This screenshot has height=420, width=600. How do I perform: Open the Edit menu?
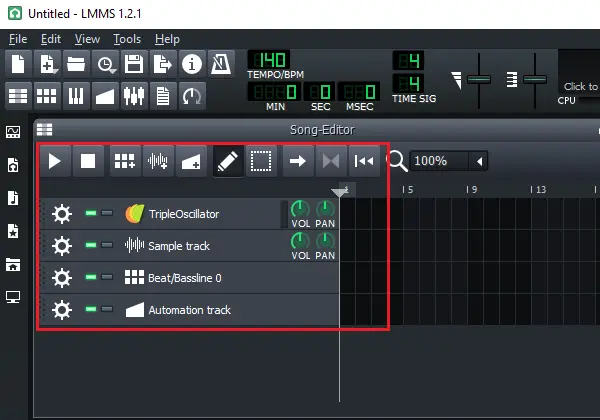[x=51, y=39]
